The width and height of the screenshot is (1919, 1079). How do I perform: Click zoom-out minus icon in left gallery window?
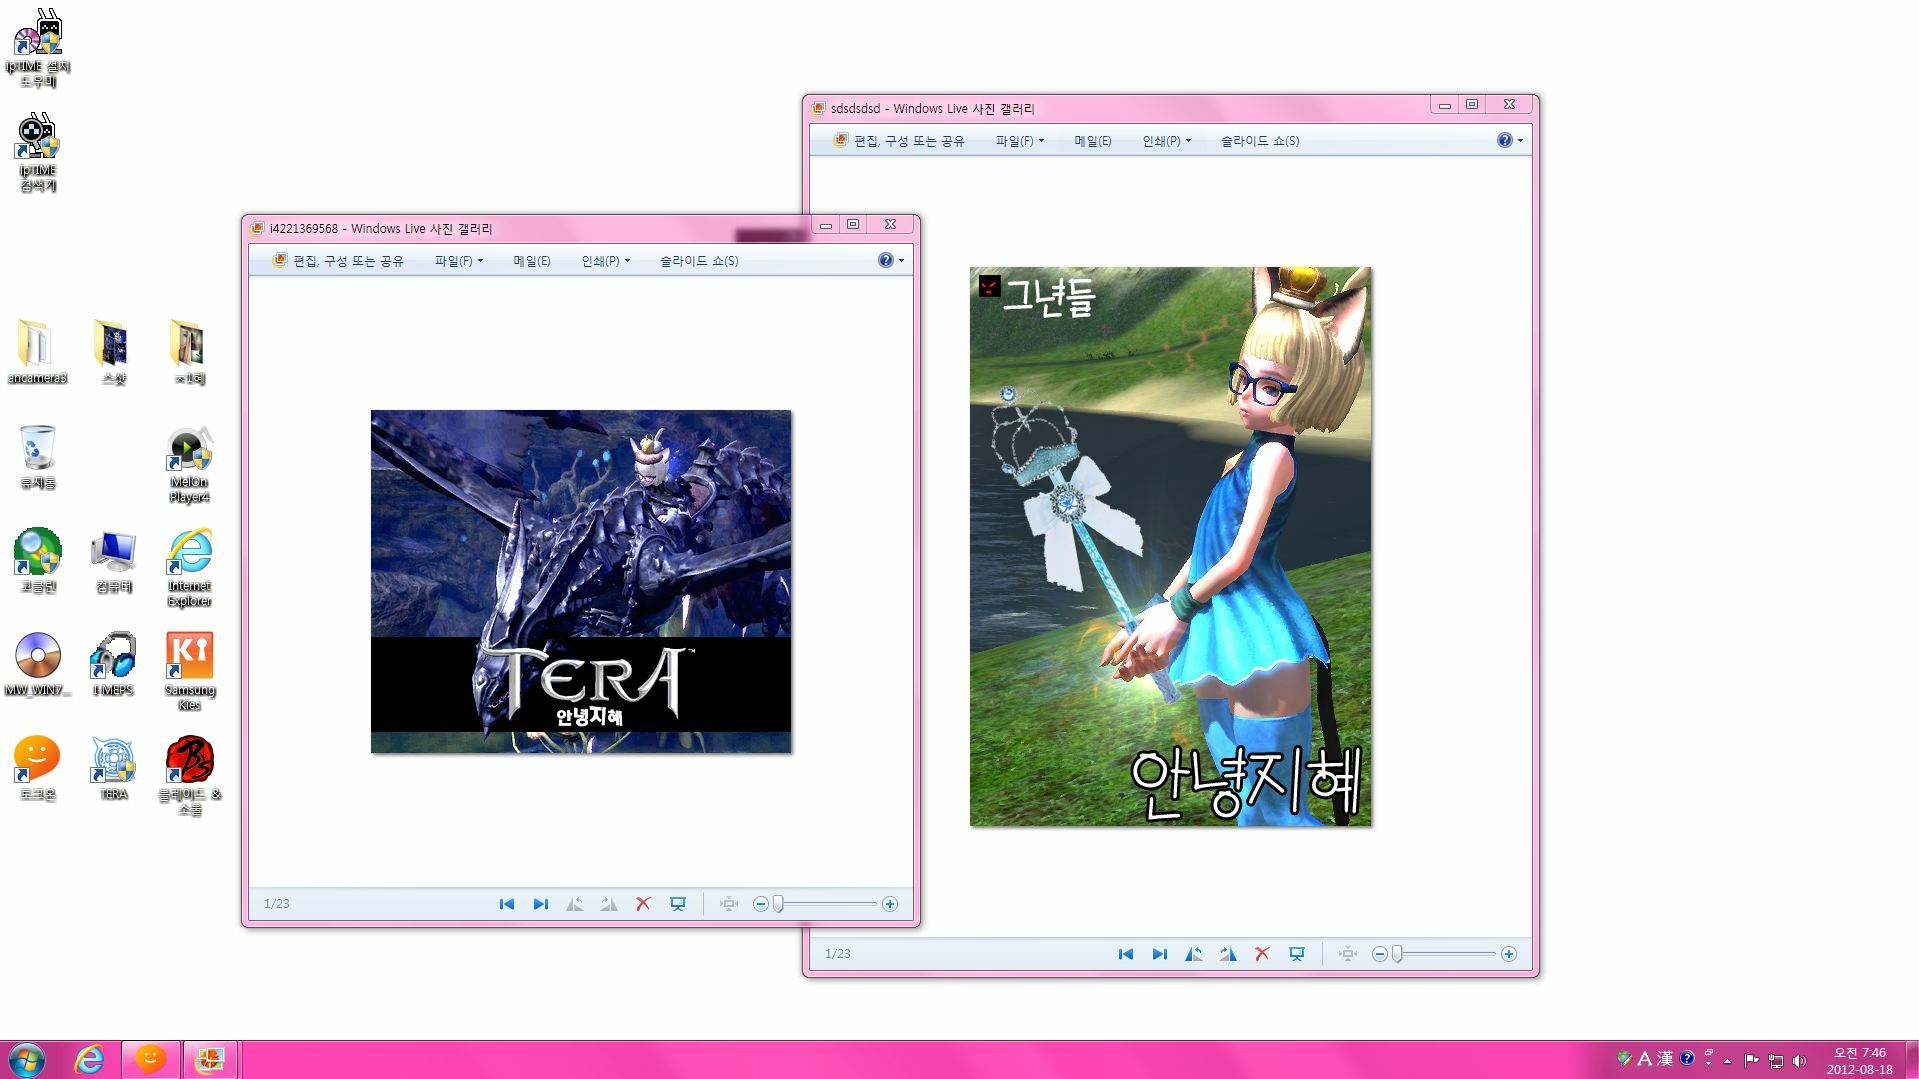click(760, 904)
